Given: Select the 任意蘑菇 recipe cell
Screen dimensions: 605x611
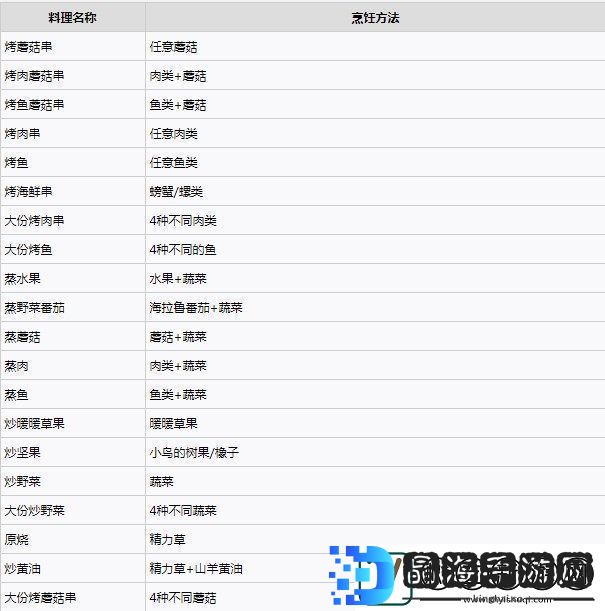Looking at the screenshot, I should tap(375, 47).
